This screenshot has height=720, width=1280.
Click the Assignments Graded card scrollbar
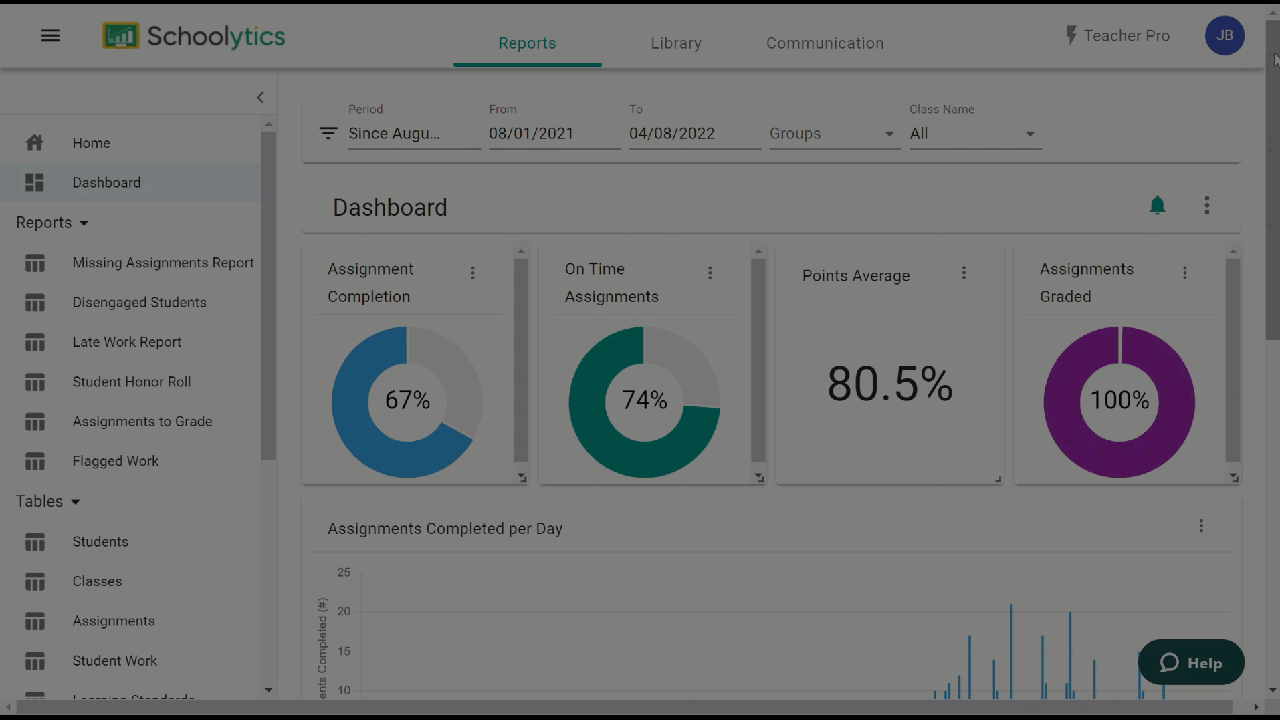(x=1233, y=360)
